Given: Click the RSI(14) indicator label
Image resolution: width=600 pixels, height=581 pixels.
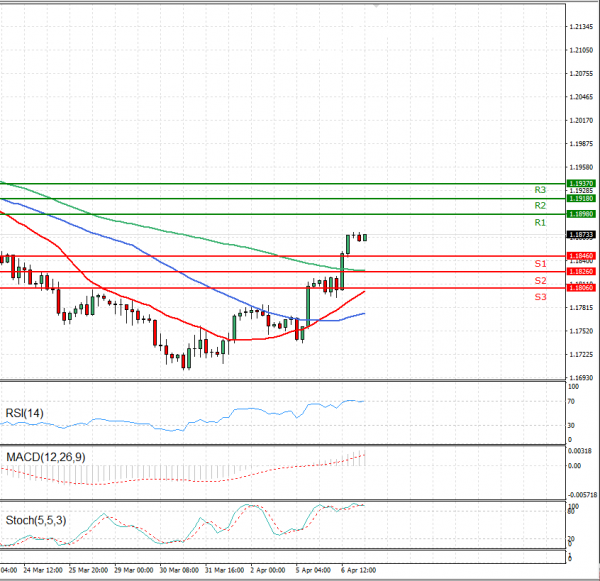Looking at the screenshot, I should click(24, 413).
